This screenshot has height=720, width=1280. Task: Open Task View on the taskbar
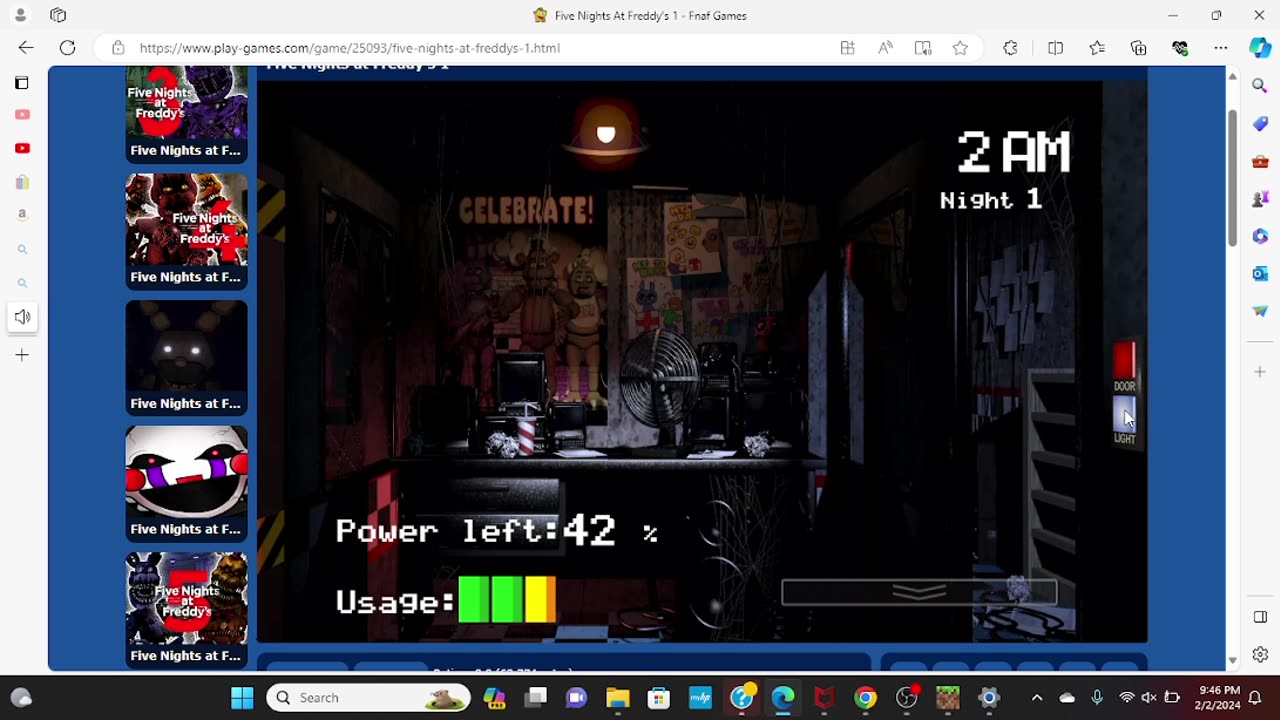[x=535, y=698]
